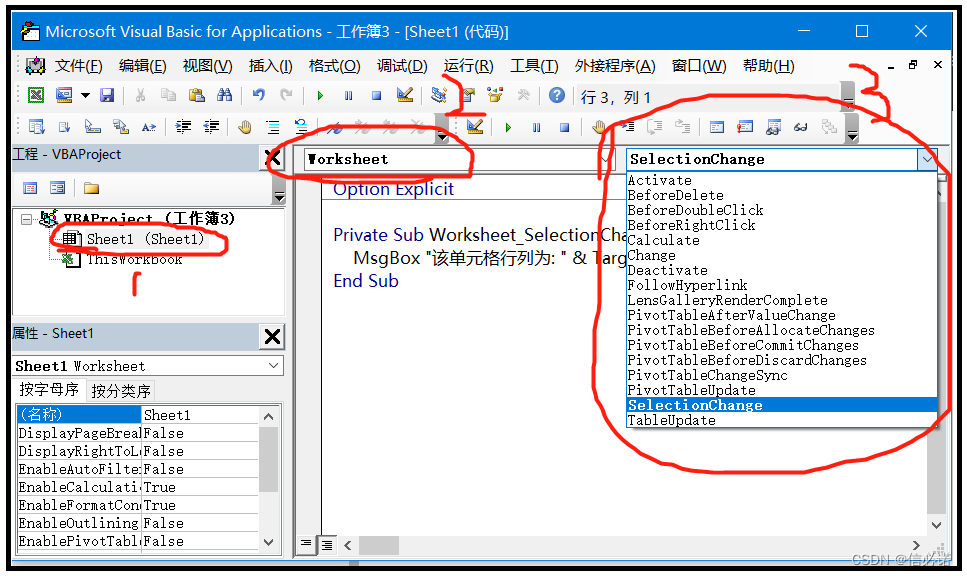Screen dimensions: 967x576
Task: Click the Outdent icon in the Edit toolbar
Action: click(x=211, y=127)
